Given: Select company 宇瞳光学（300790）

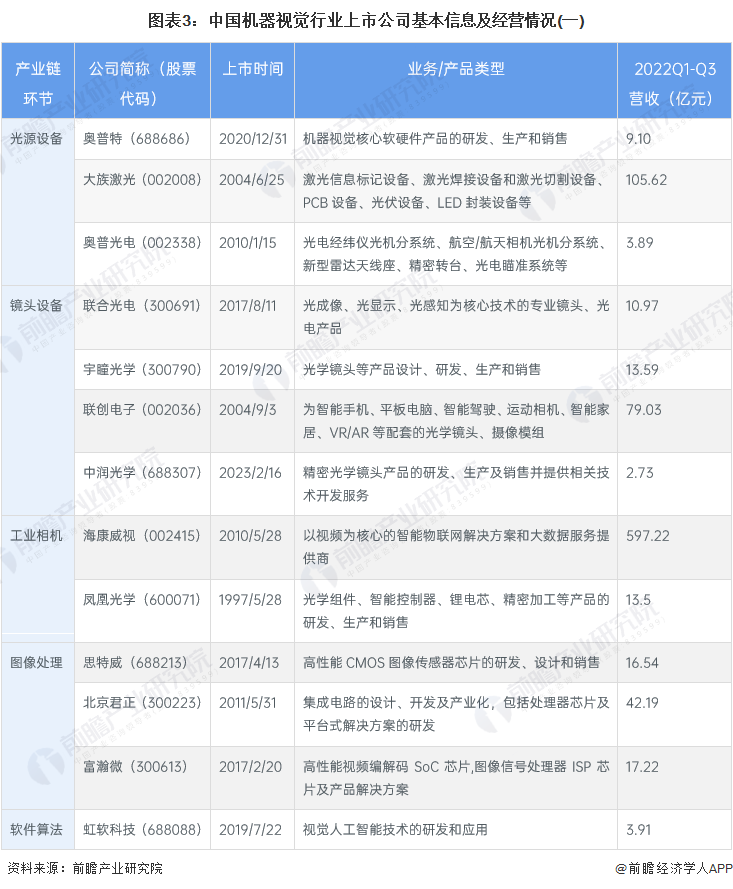Looking at the screenshot, I should tap(142, 370).
